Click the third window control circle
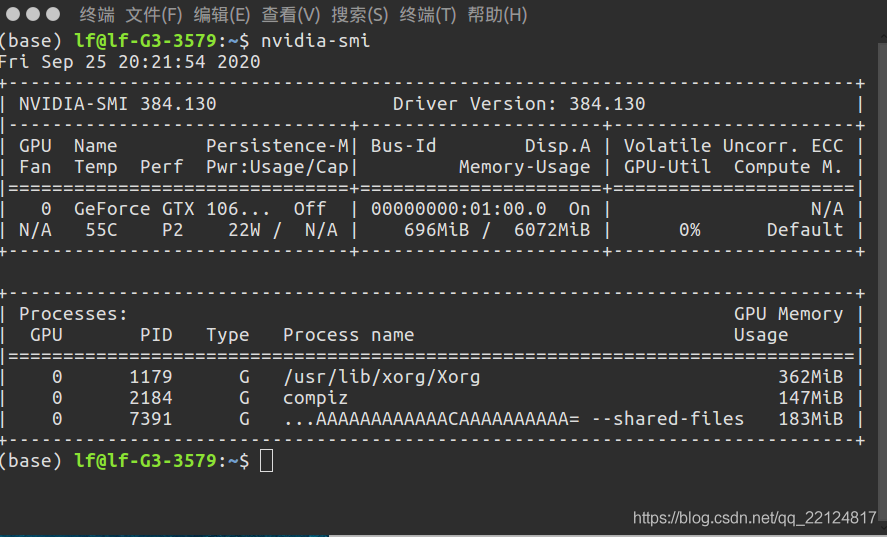 [53, 14]
